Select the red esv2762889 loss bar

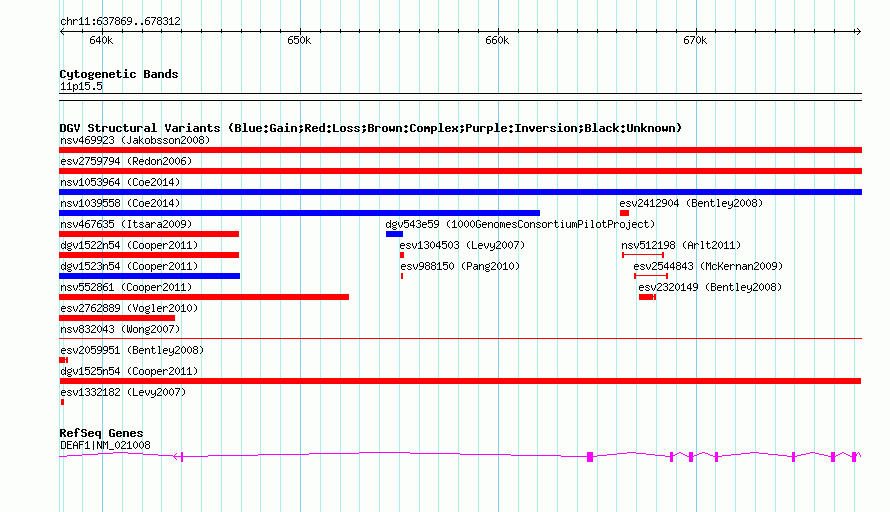[117, 318]
